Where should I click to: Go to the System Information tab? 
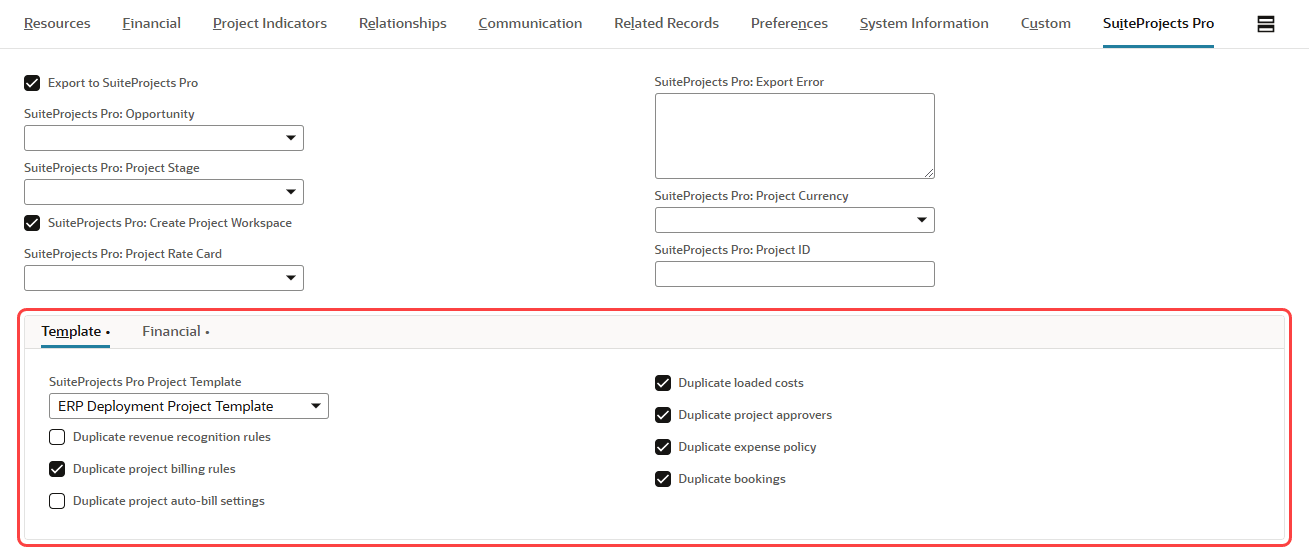point(924,23)
